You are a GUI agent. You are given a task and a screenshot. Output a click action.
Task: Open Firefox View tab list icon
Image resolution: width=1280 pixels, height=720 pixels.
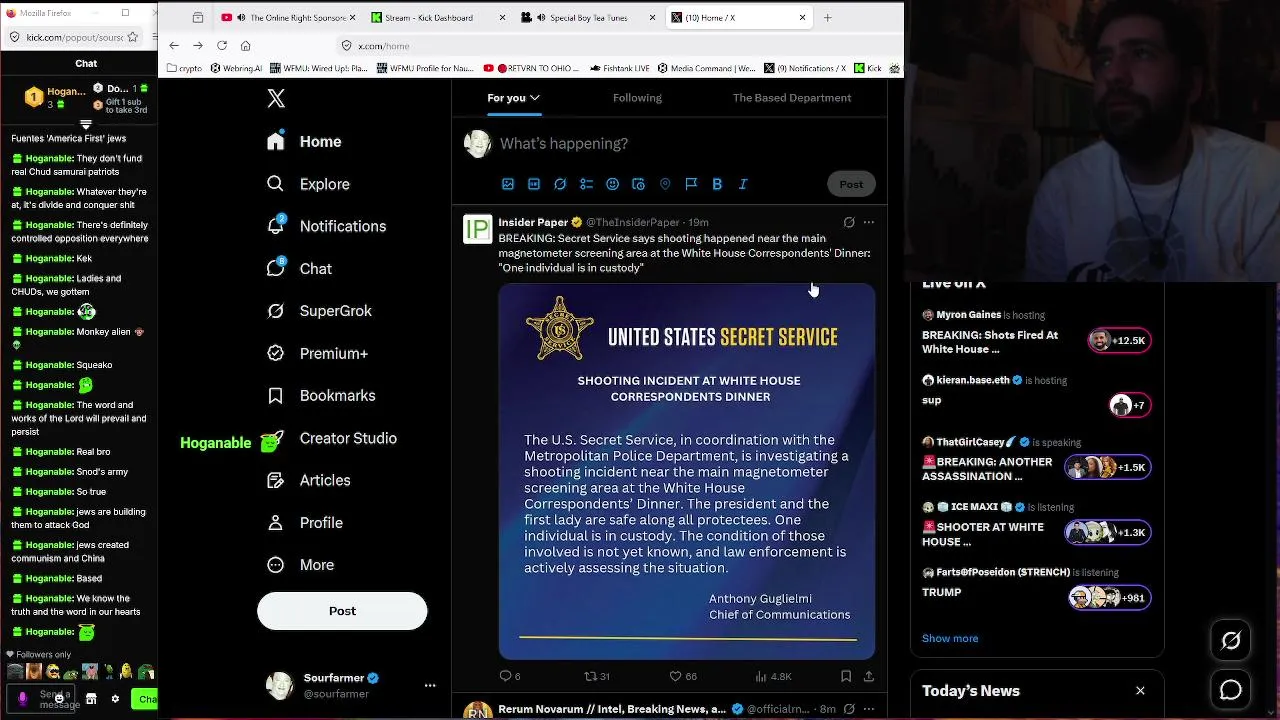(198, 17)
